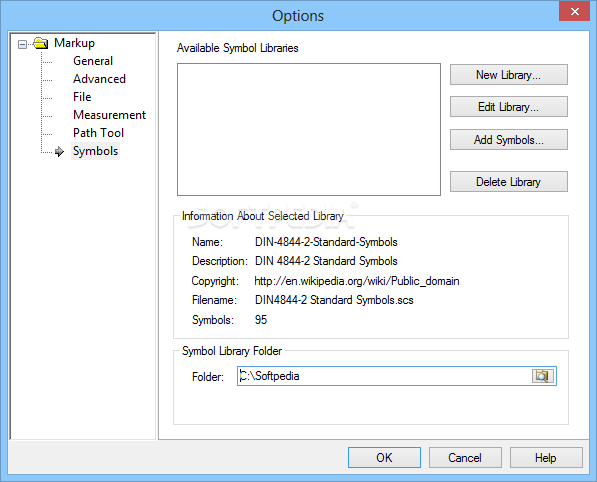Image resolution: width=597 pixels, height=482 pixels.
Task: Confirm with the OK button
Action: [x=384, y=458]
